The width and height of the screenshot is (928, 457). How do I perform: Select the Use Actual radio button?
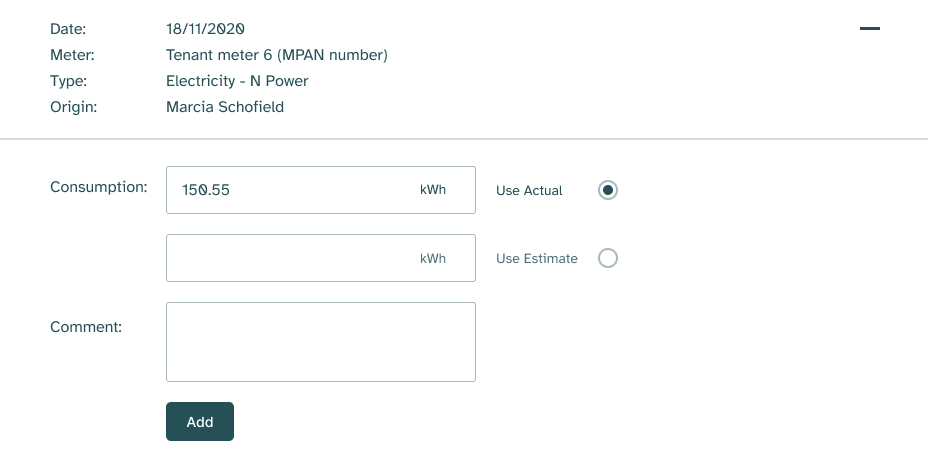click(x=608, y=190)
